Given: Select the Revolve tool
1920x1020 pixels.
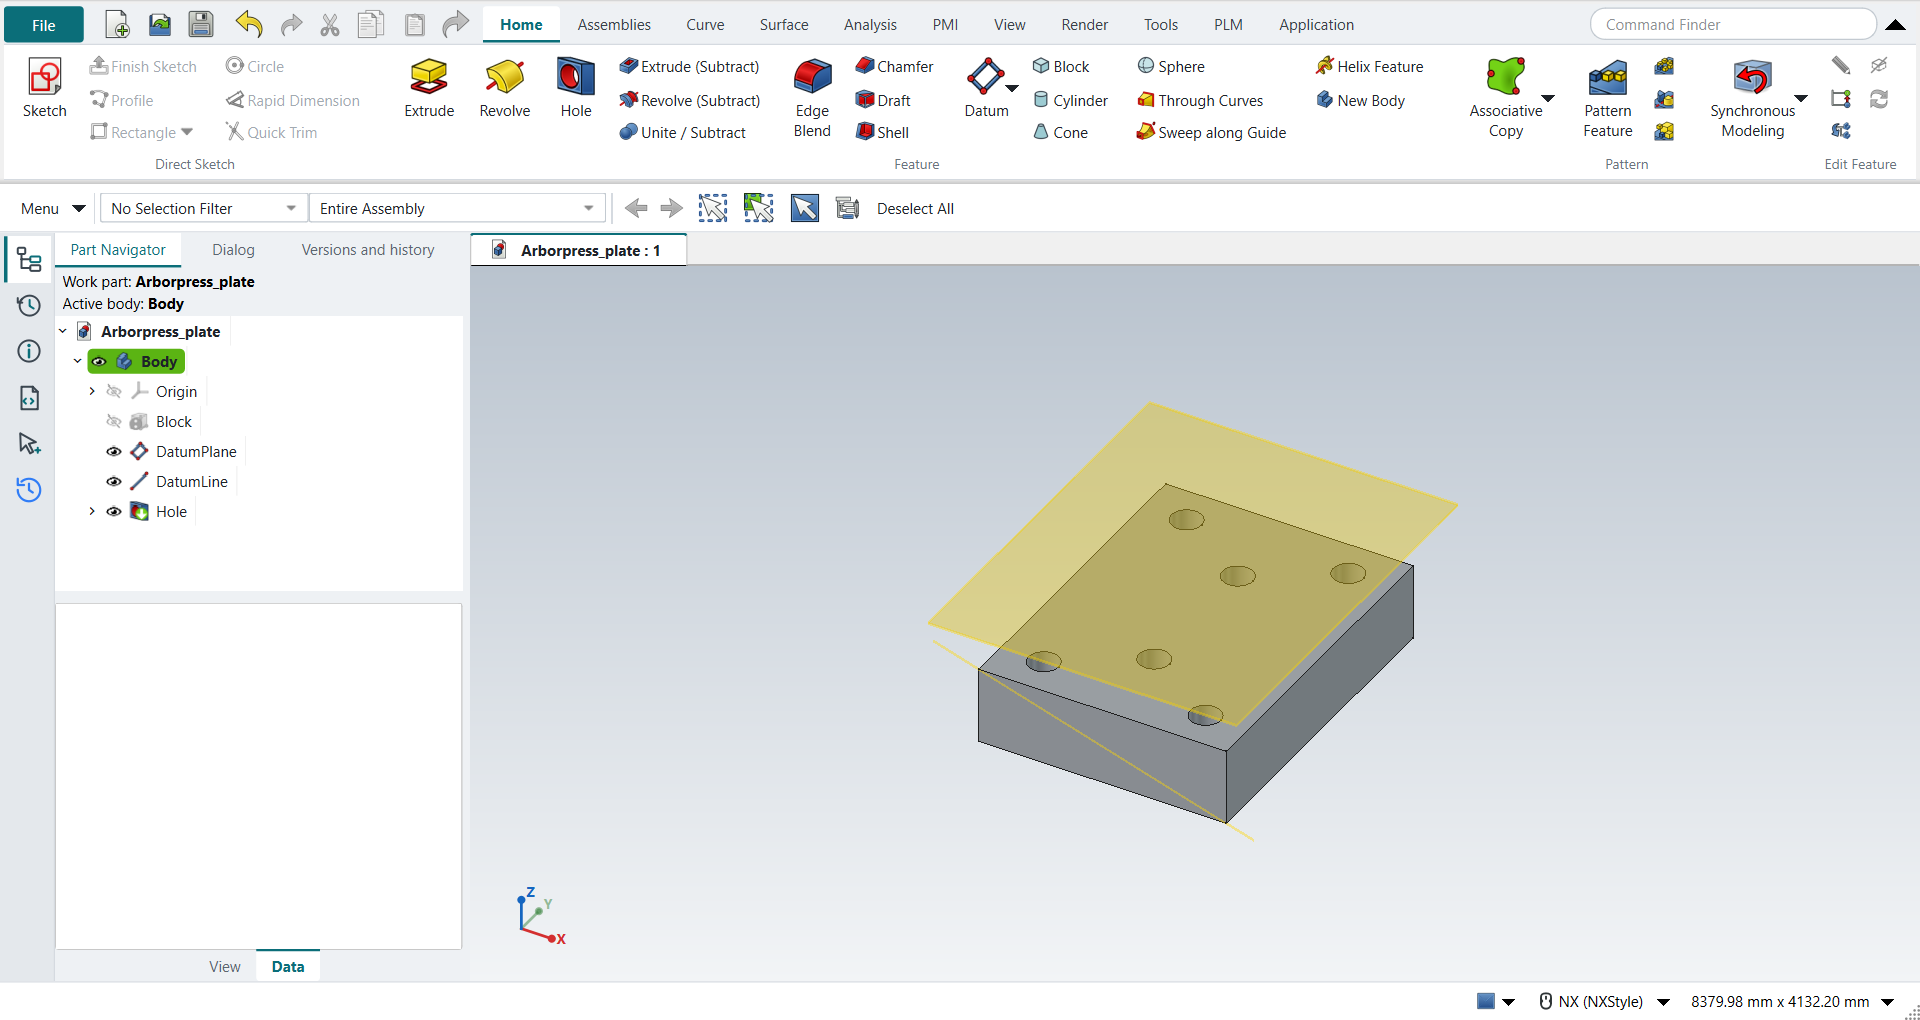Looking at the screenshot, I should 504,88.
